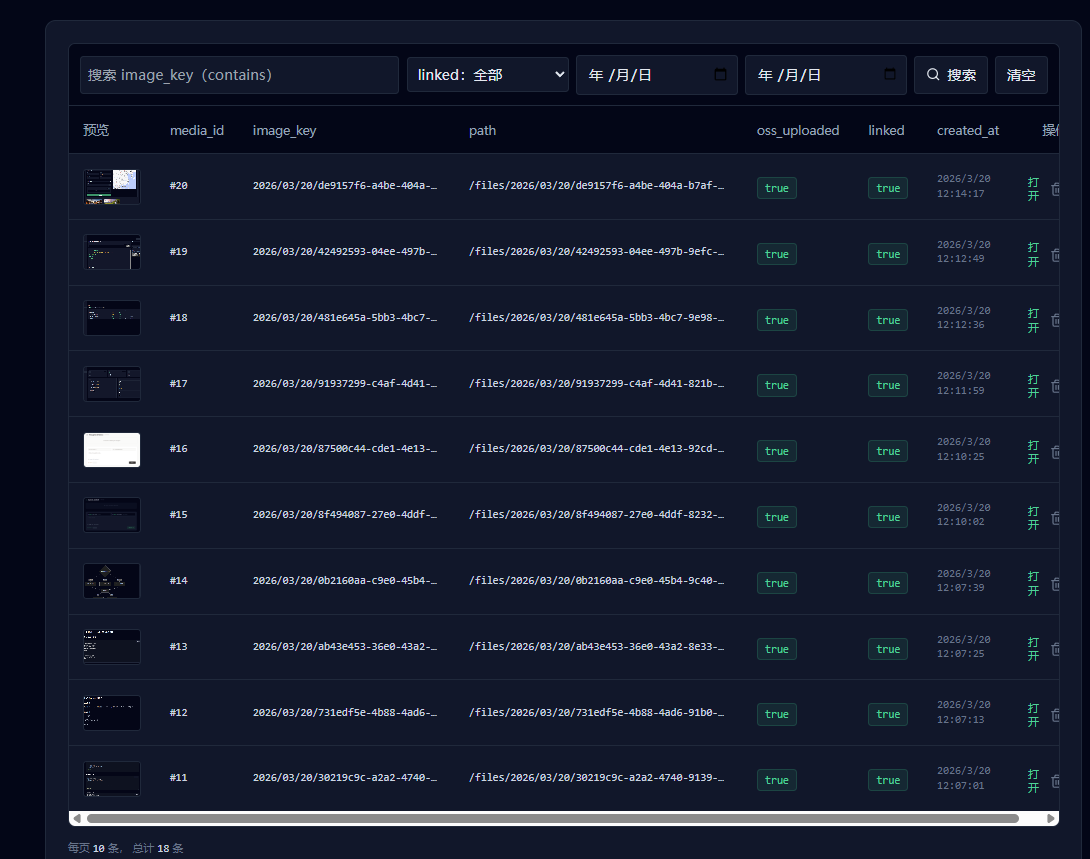This screenshot has height=859, width=1090.
Task: Click oss_uploaded true badge in row #11
Action: (x=776, y=780)
